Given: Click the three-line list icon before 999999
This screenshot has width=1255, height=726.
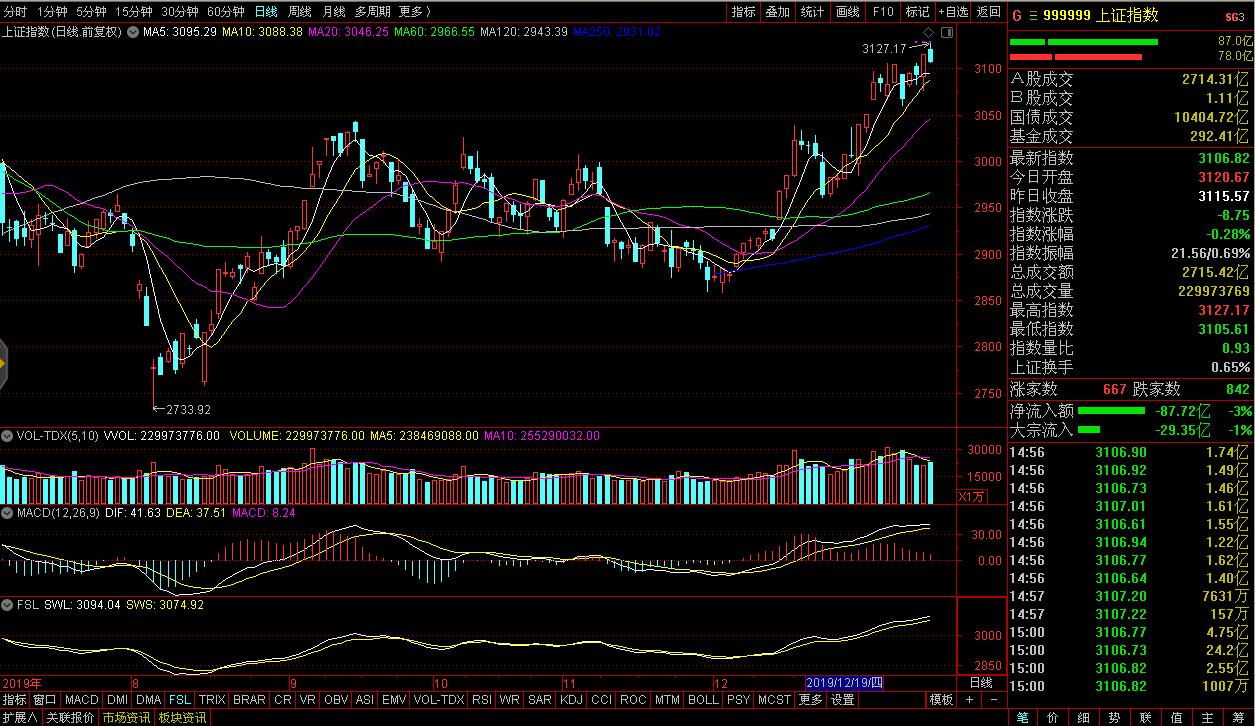Looking at the screenshot, I should tap(1033, 15).
